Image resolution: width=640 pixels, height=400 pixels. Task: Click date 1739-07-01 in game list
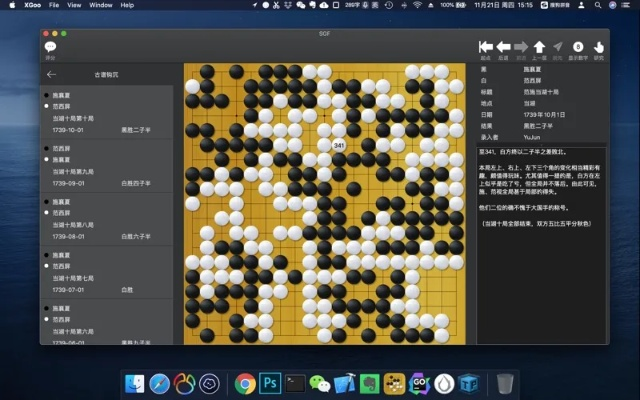pos(68,290)
